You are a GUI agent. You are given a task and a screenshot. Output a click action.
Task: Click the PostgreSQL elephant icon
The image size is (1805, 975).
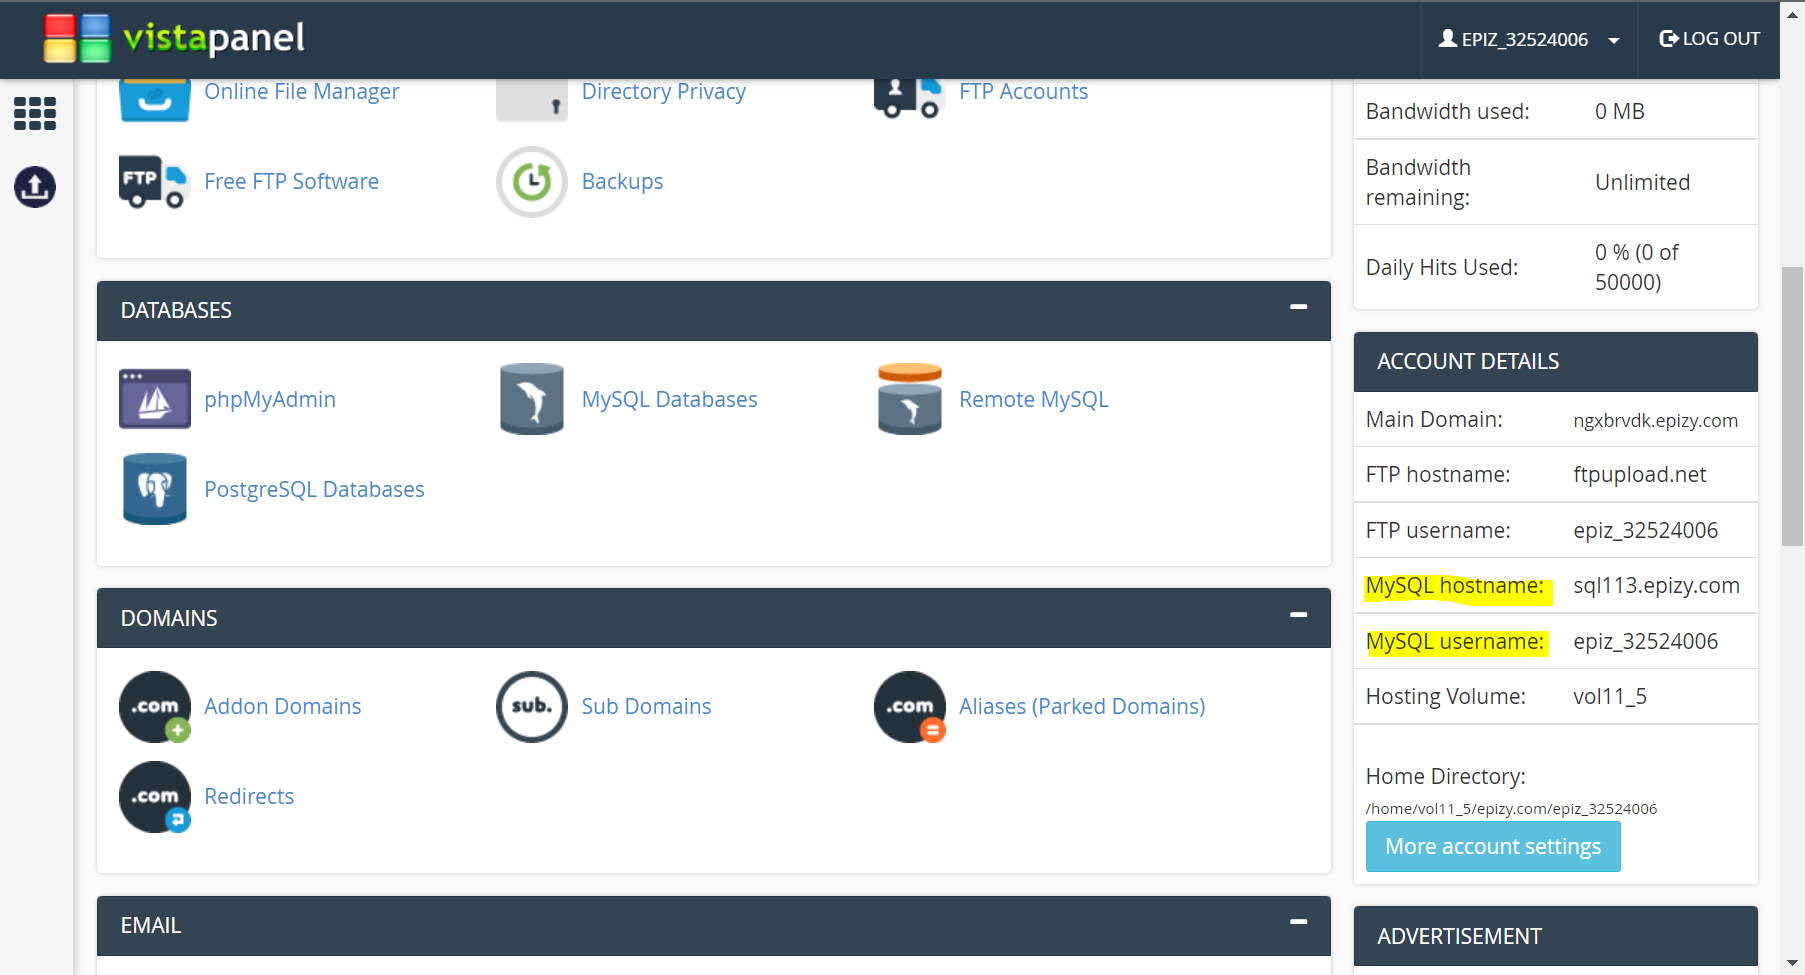point(155,489)
